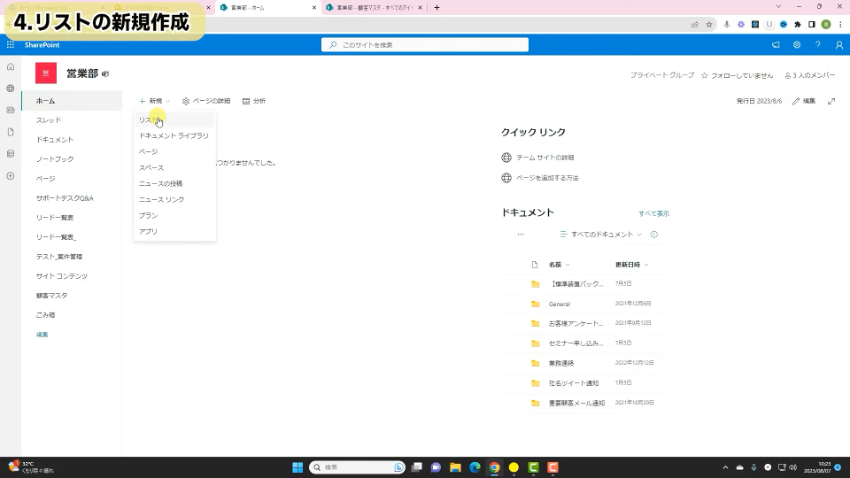Select リスト from the 新規 menu

[x=150, y=120]
